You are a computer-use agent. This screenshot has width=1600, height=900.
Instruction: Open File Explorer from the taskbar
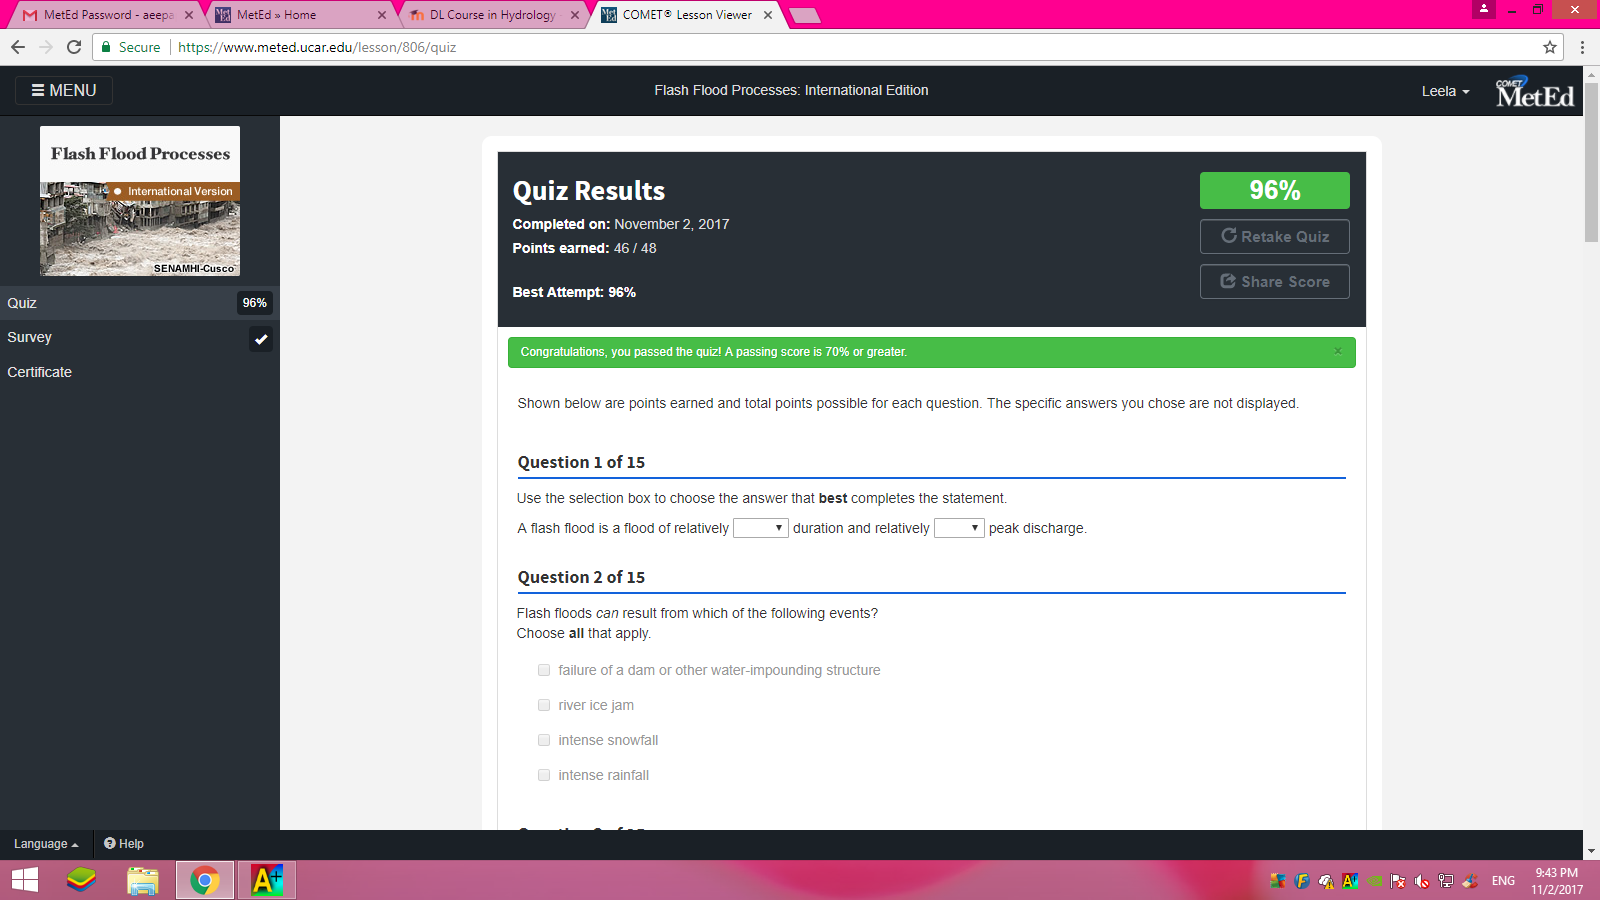(143, 880)
